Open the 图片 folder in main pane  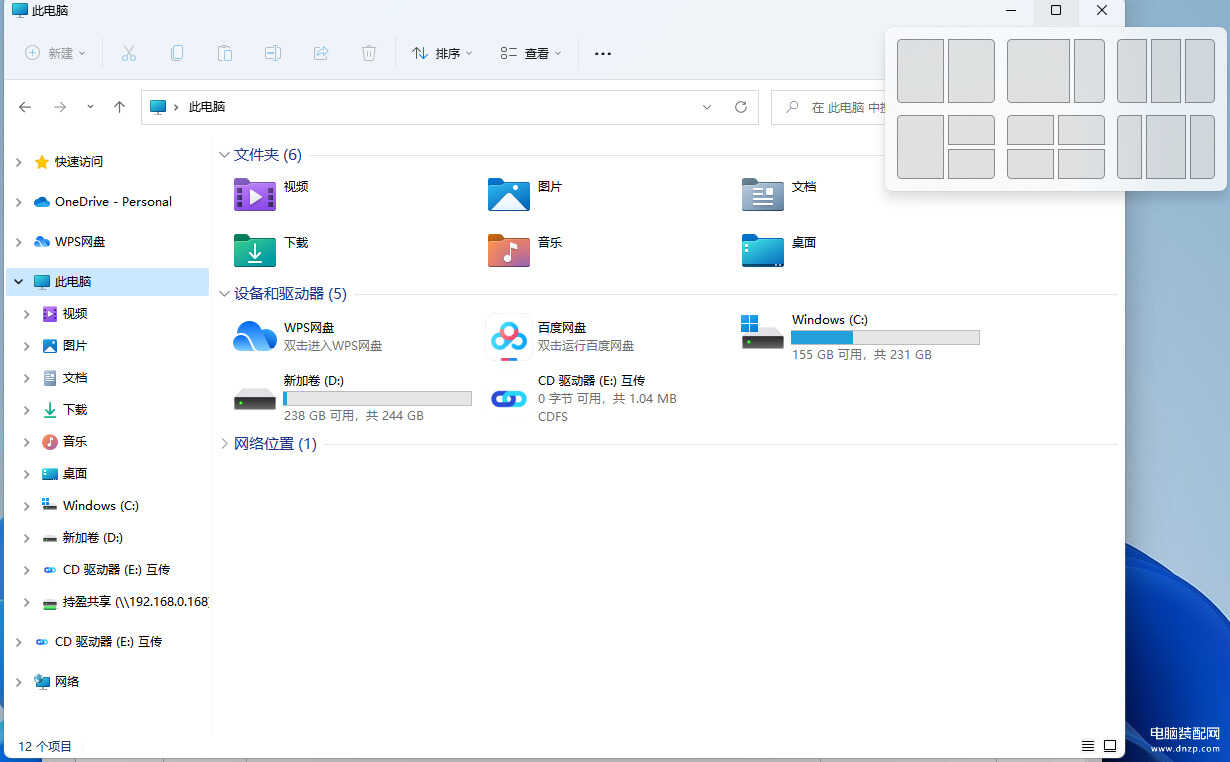click(x=508, y=194)
